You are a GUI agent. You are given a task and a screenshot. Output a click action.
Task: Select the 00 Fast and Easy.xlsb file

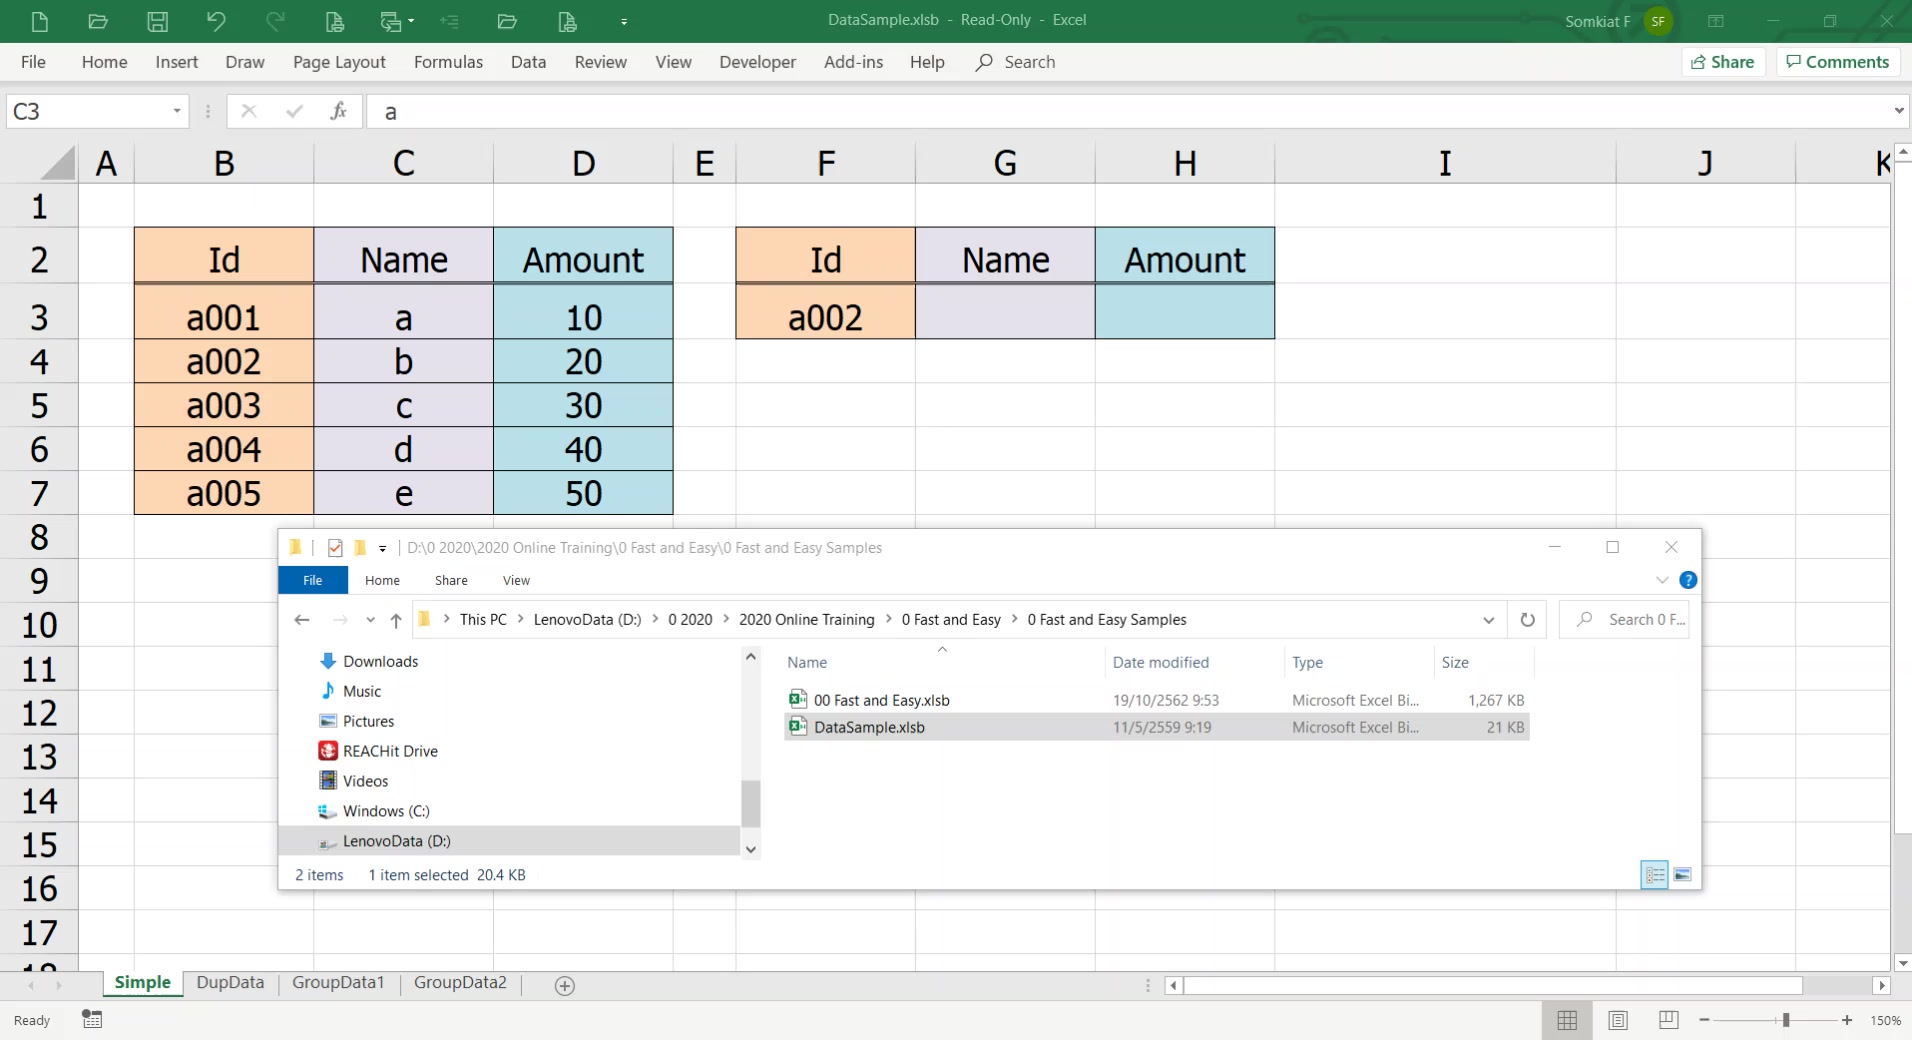pos(1157,700)
